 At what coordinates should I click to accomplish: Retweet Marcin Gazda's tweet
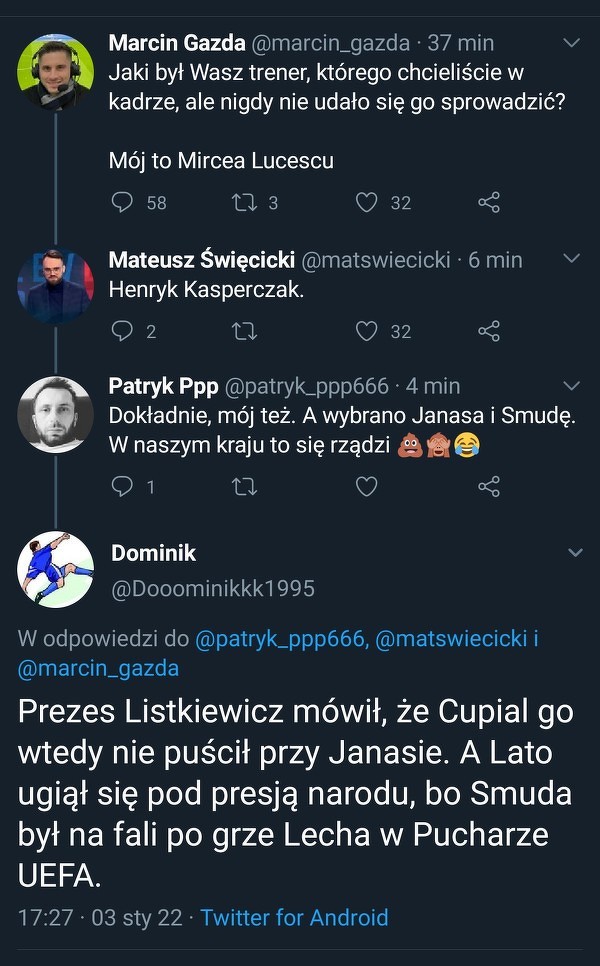pyautogui.click(x=243, y=203)
